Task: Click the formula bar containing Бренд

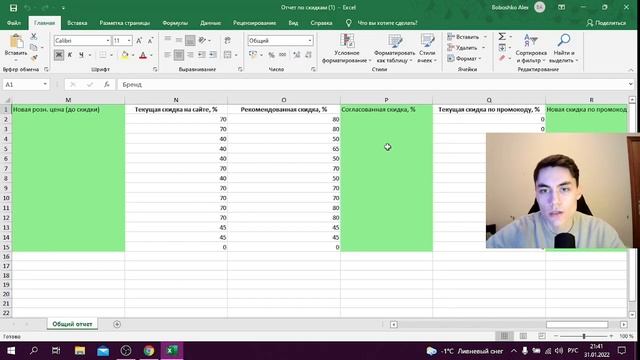Action: tap(373, 84)
